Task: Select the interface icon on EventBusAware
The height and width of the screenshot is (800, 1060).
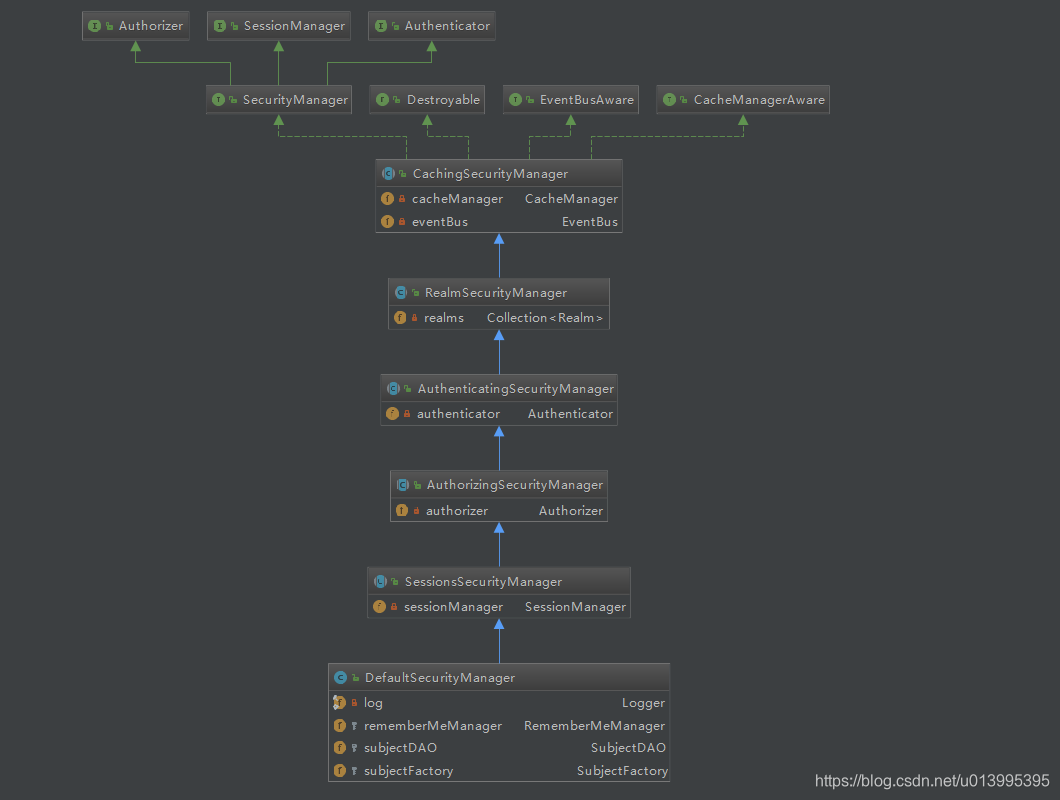Action: tap(515, 99)
